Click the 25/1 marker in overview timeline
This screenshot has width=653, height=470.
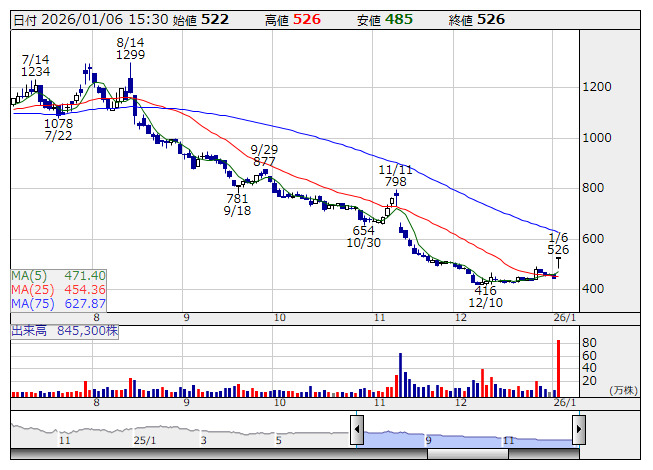(145, 440)
